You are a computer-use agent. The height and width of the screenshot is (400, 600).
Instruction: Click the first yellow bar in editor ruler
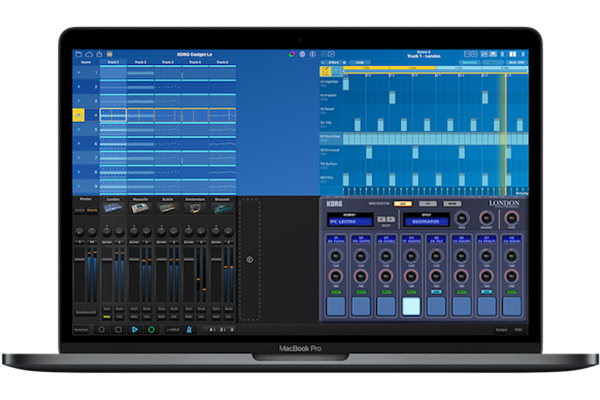(366, 68)
